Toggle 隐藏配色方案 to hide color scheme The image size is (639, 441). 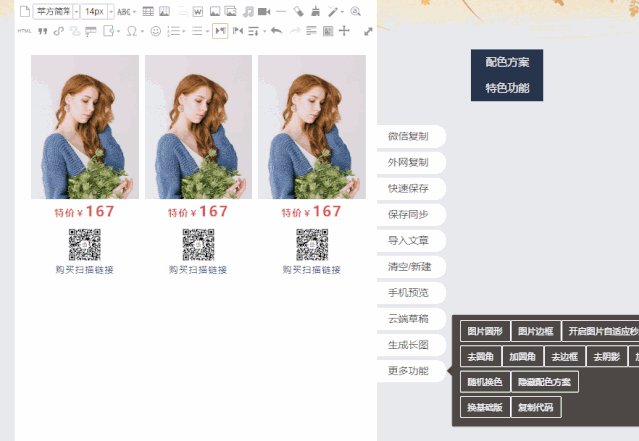pos(544,382)
